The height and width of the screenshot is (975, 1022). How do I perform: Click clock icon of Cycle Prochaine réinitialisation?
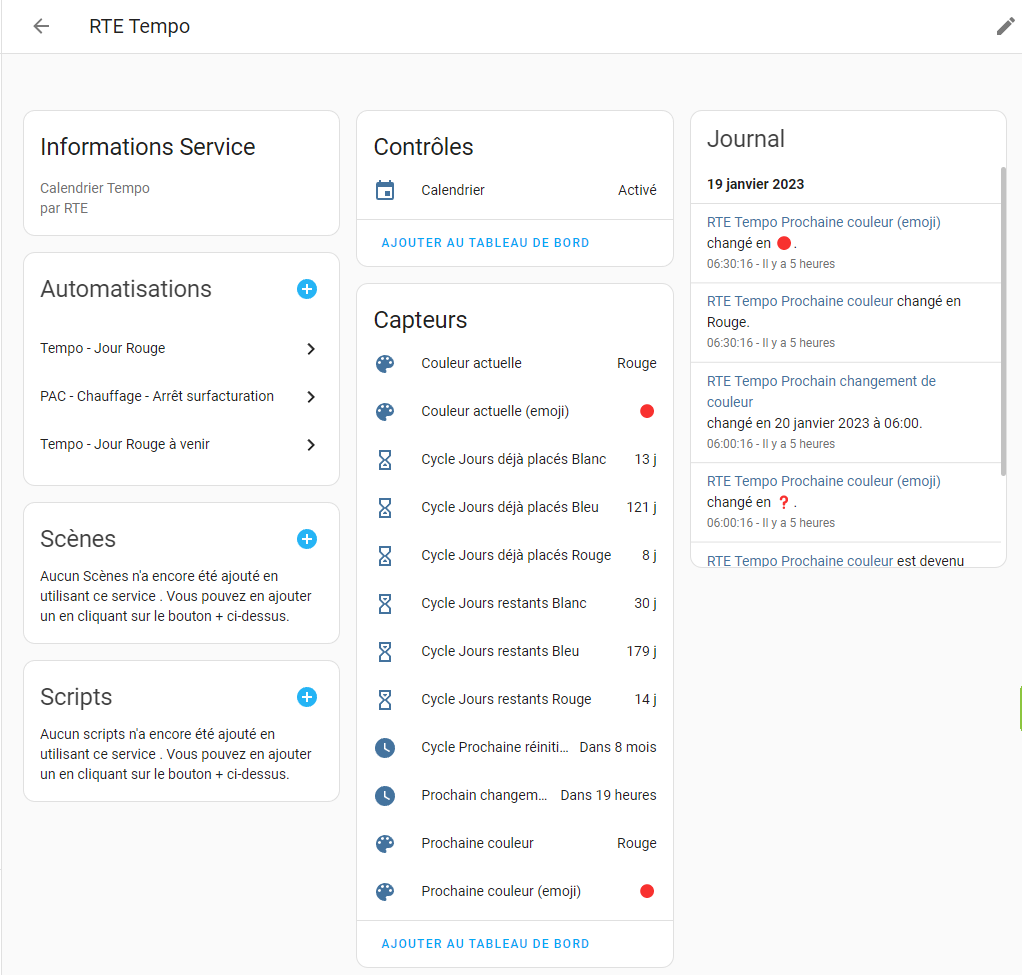(385, 748)
